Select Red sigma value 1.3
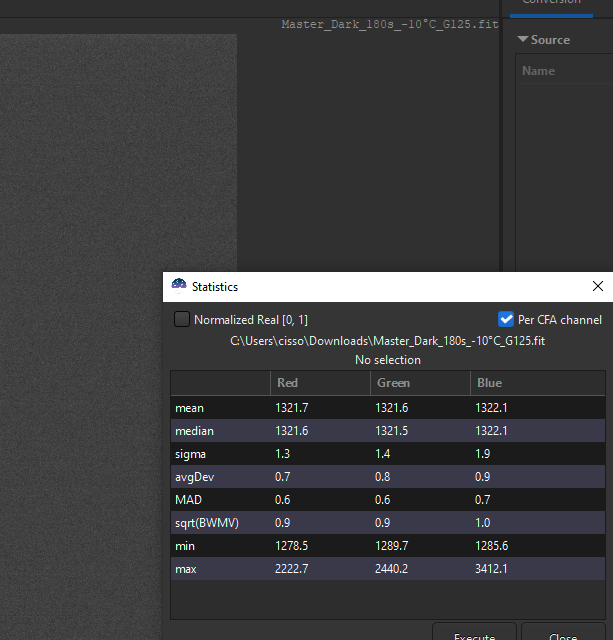This screenshot has height=640, width=613. point(282,454)
